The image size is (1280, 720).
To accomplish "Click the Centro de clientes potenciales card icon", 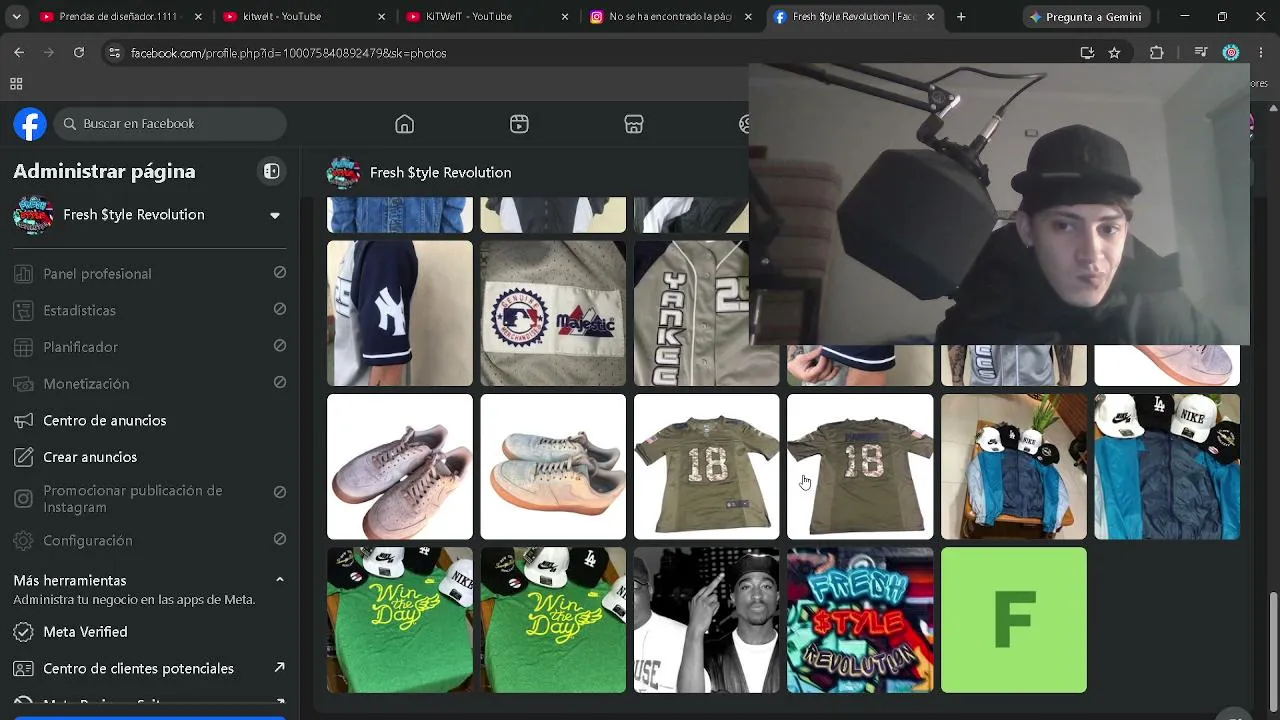I will point(24,669).
